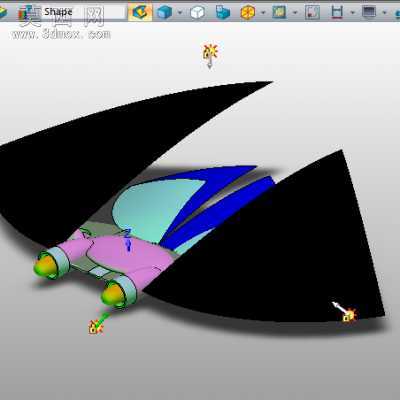
Task: Click the green and yellow square icon
Action: 279,13
